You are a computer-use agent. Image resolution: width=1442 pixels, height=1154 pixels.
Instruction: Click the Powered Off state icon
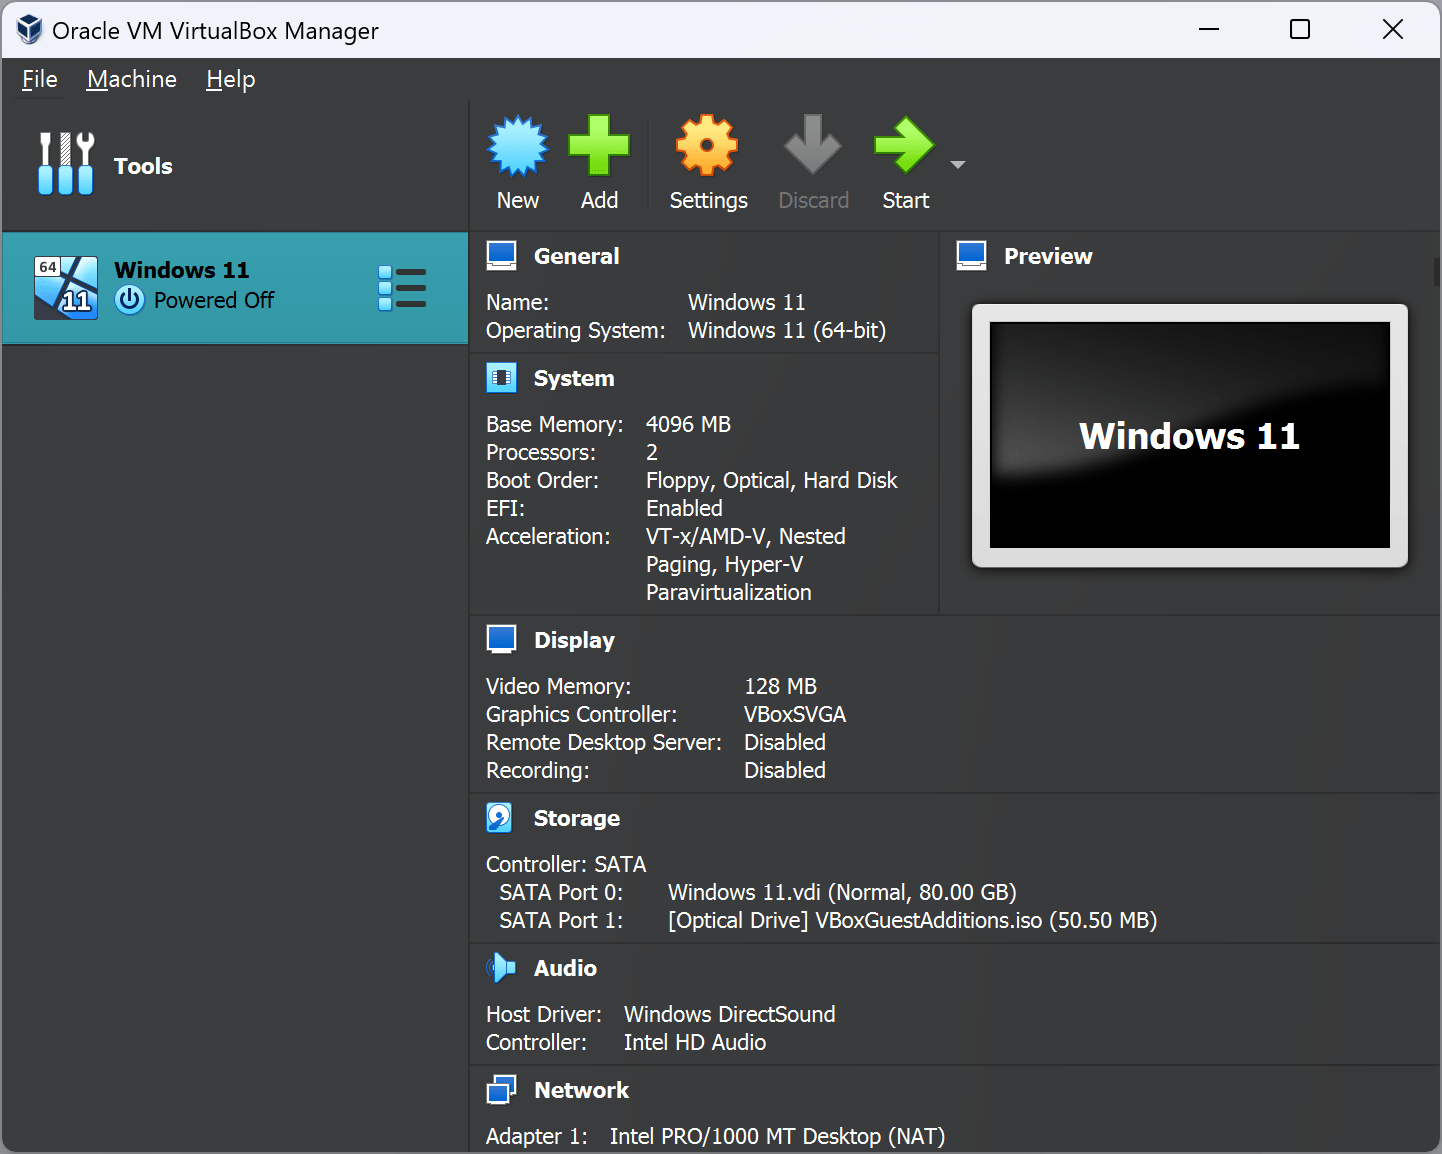(x=130, y=300)
